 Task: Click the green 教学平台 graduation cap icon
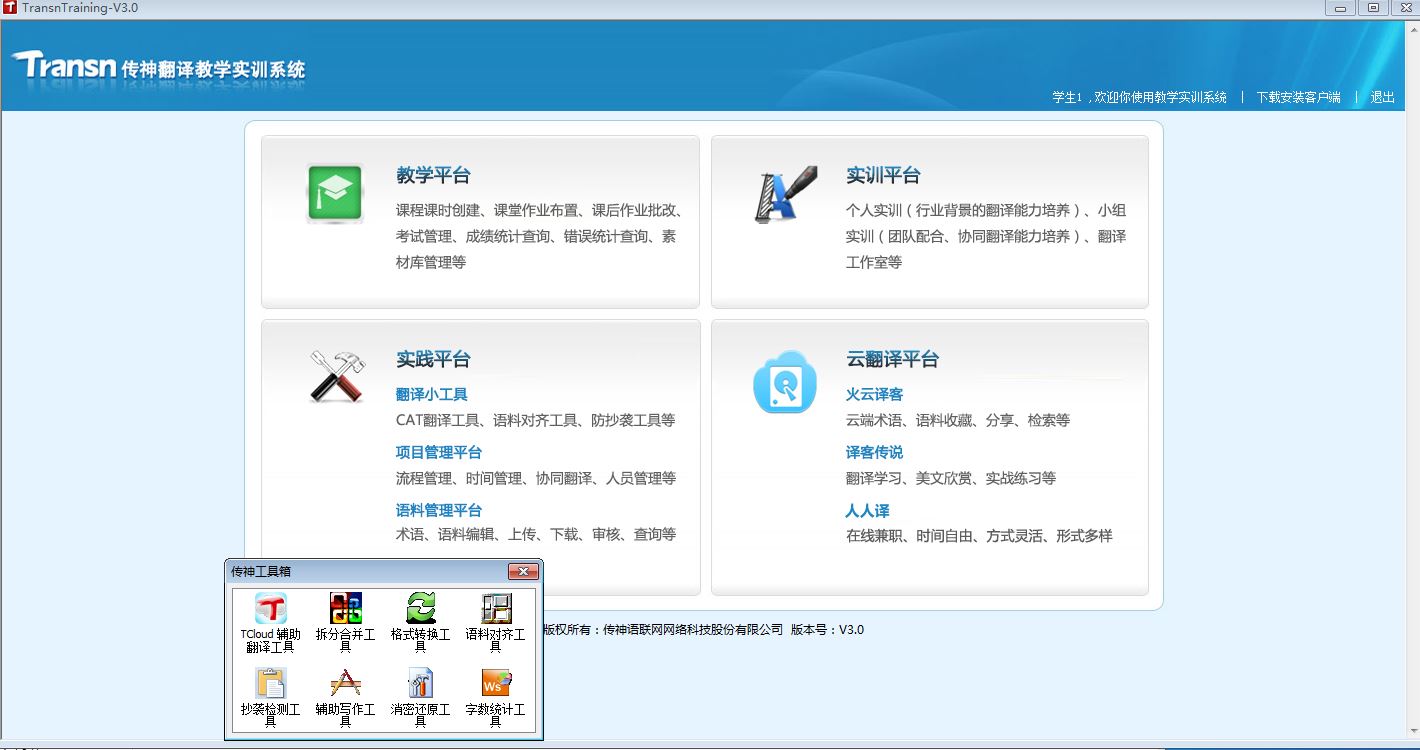pos(335,193)
